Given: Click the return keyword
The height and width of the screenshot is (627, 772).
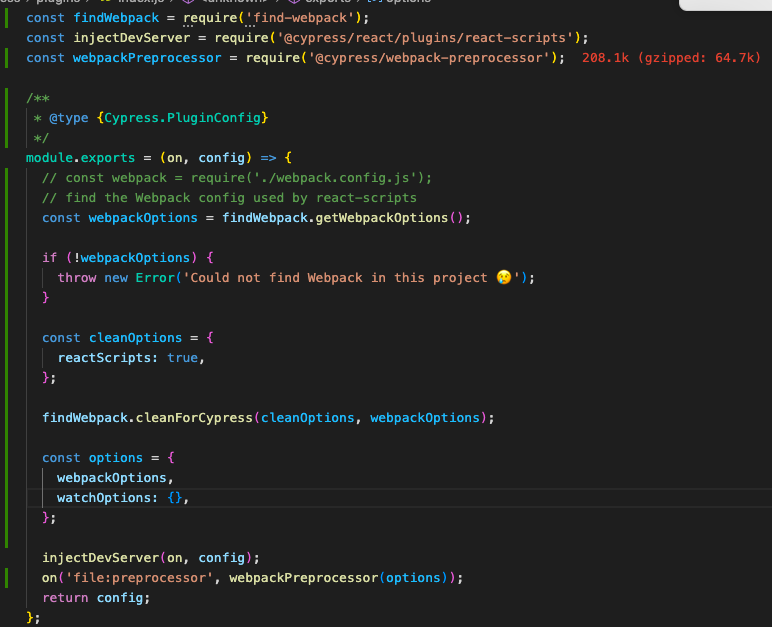Looking at the screenshot, I should tap(65, 598).
